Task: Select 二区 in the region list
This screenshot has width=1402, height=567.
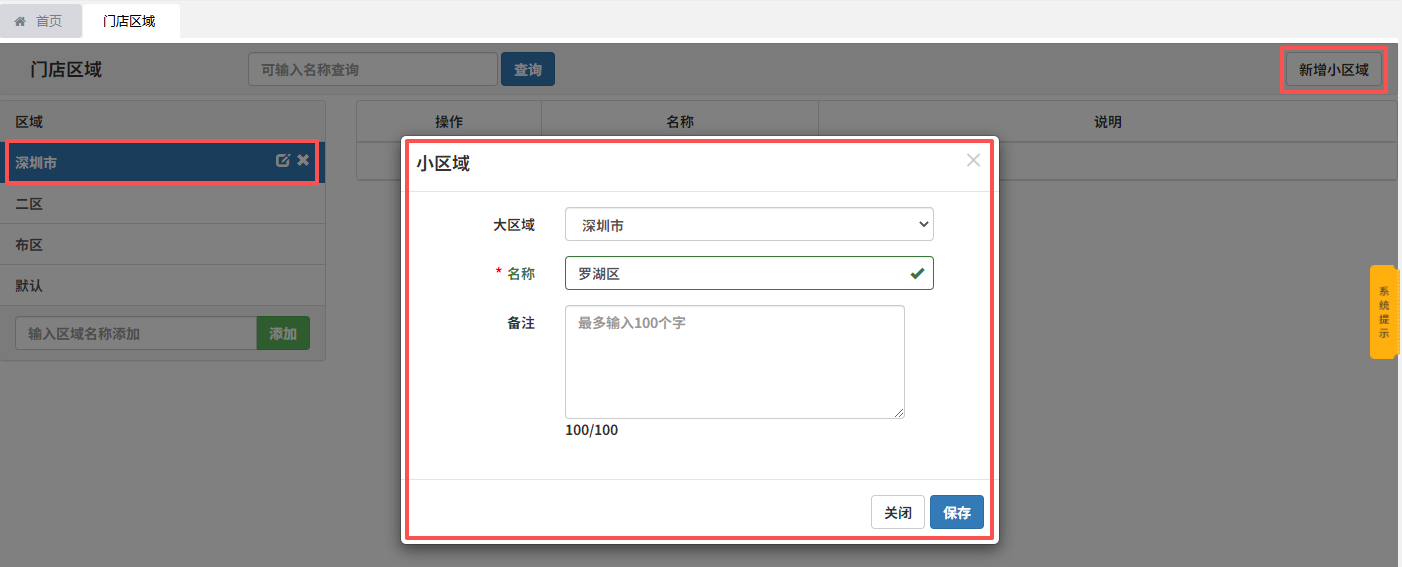Action: [x=163, y=203]
